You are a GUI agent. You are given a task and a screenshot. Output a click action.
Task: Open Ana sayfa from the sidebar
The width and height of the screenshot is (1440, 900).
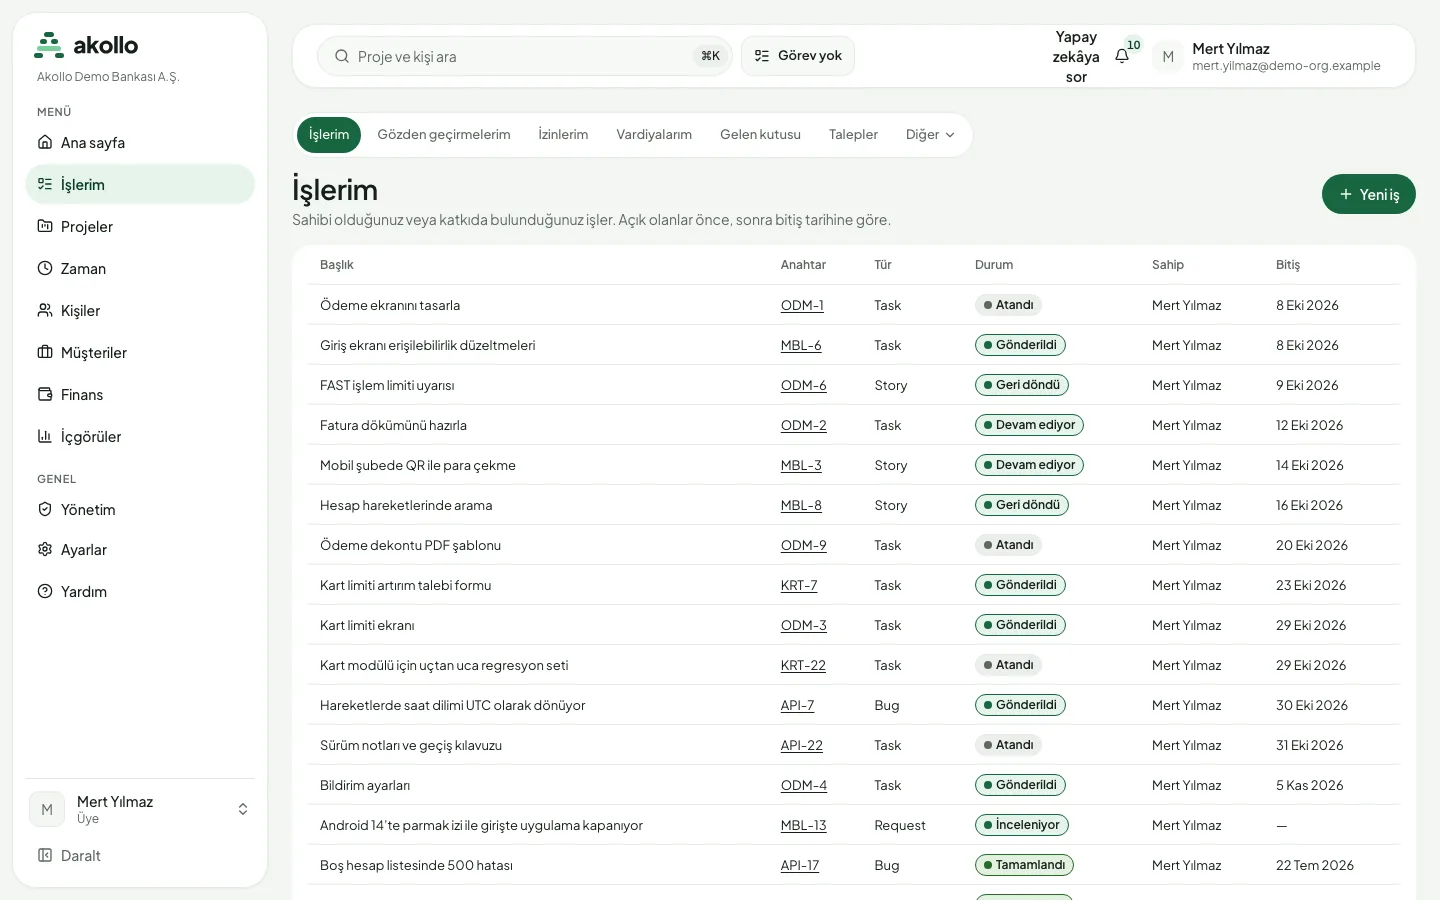point(140,142)
